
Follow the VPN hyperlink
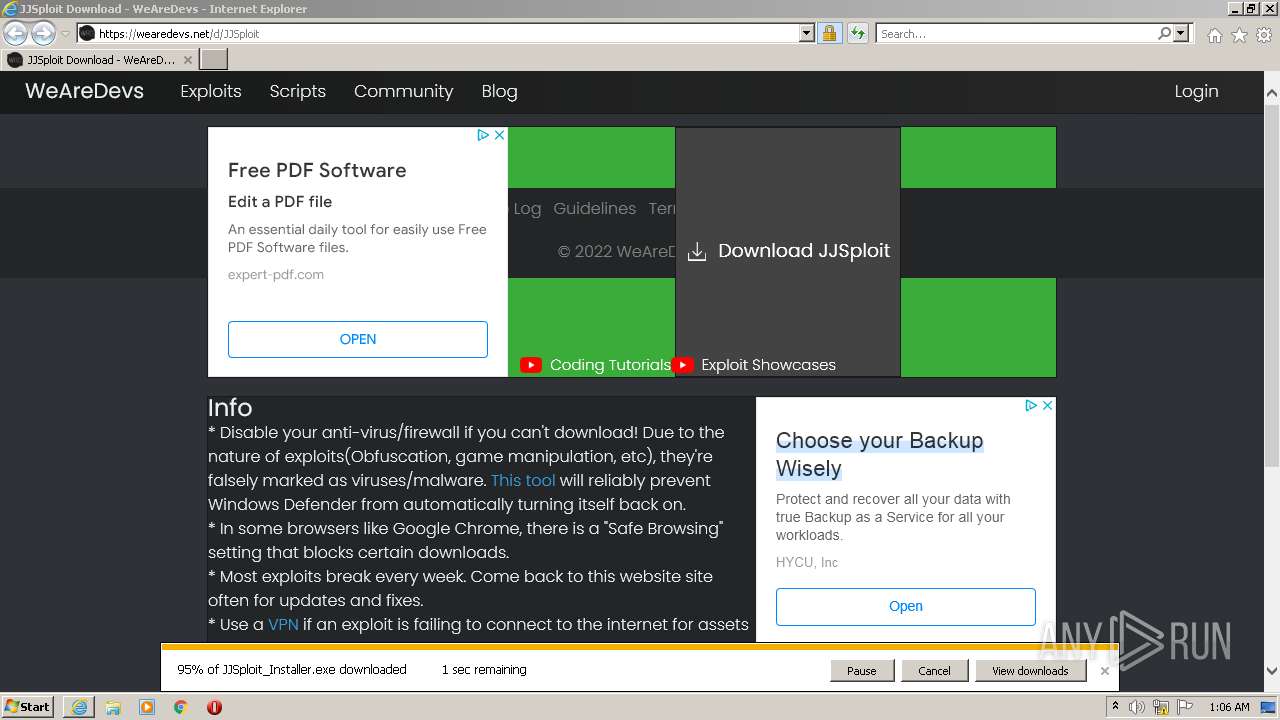283,624
